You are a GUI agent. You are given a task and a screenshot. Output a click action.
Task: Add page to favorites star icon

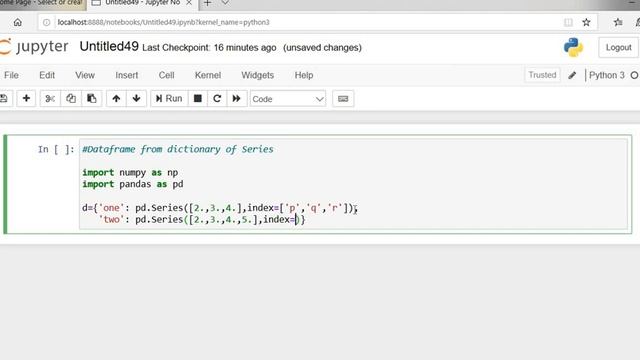pos(587,22)
